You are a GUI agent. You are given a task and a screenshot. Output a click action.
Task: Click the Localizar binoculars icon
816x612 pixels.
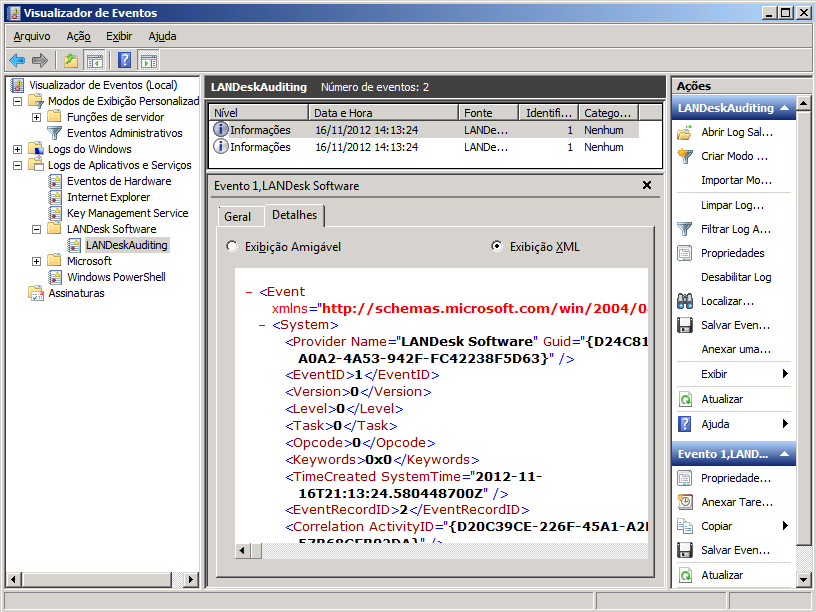click(x=685, y=301)
